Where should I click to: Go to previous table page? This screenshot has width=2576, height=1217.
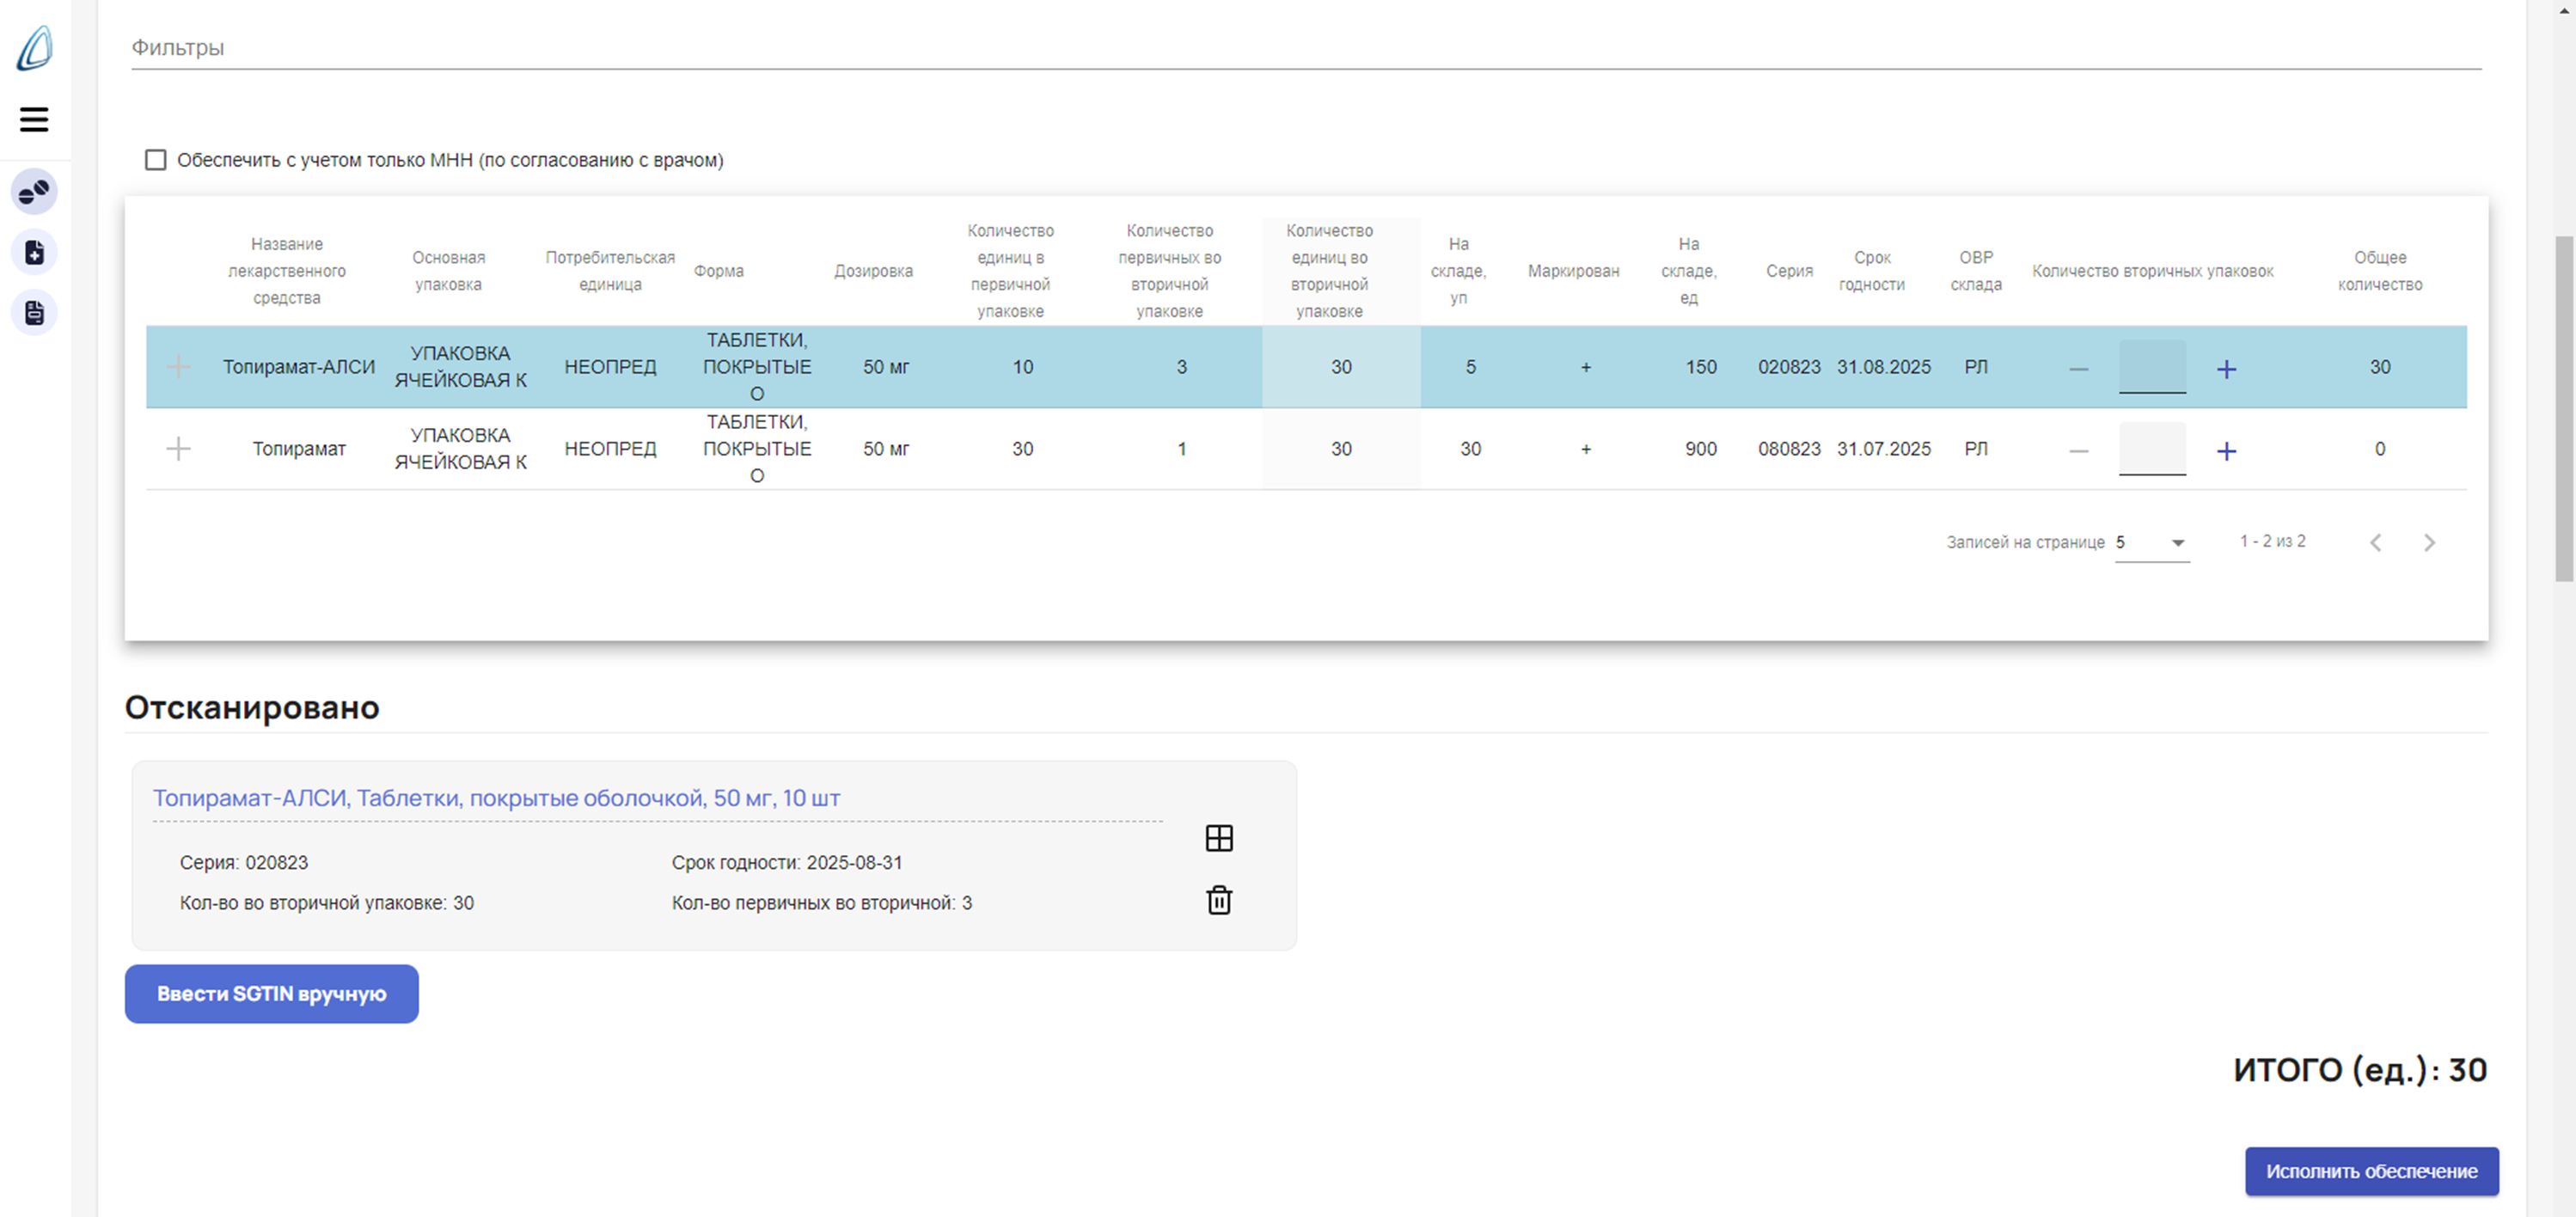(2376, 542)
